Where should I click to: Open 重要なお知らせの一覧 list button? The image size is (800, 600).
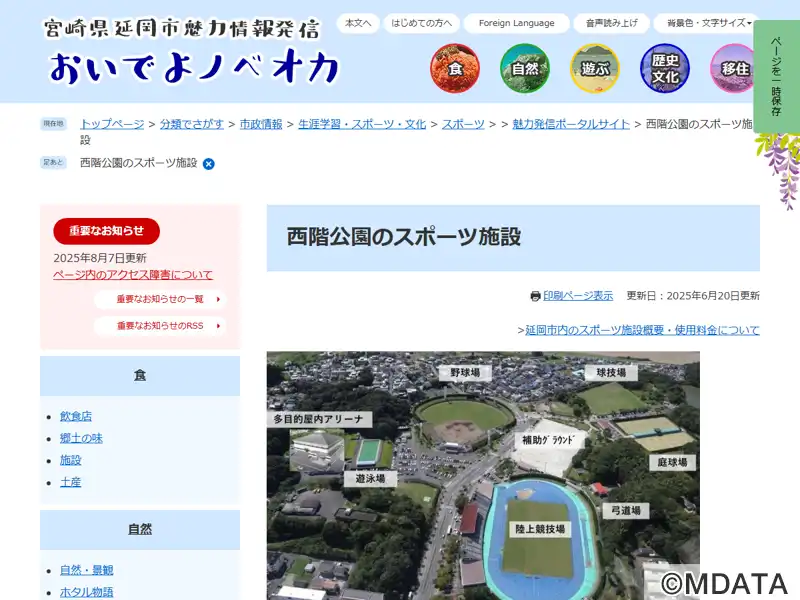160,299
